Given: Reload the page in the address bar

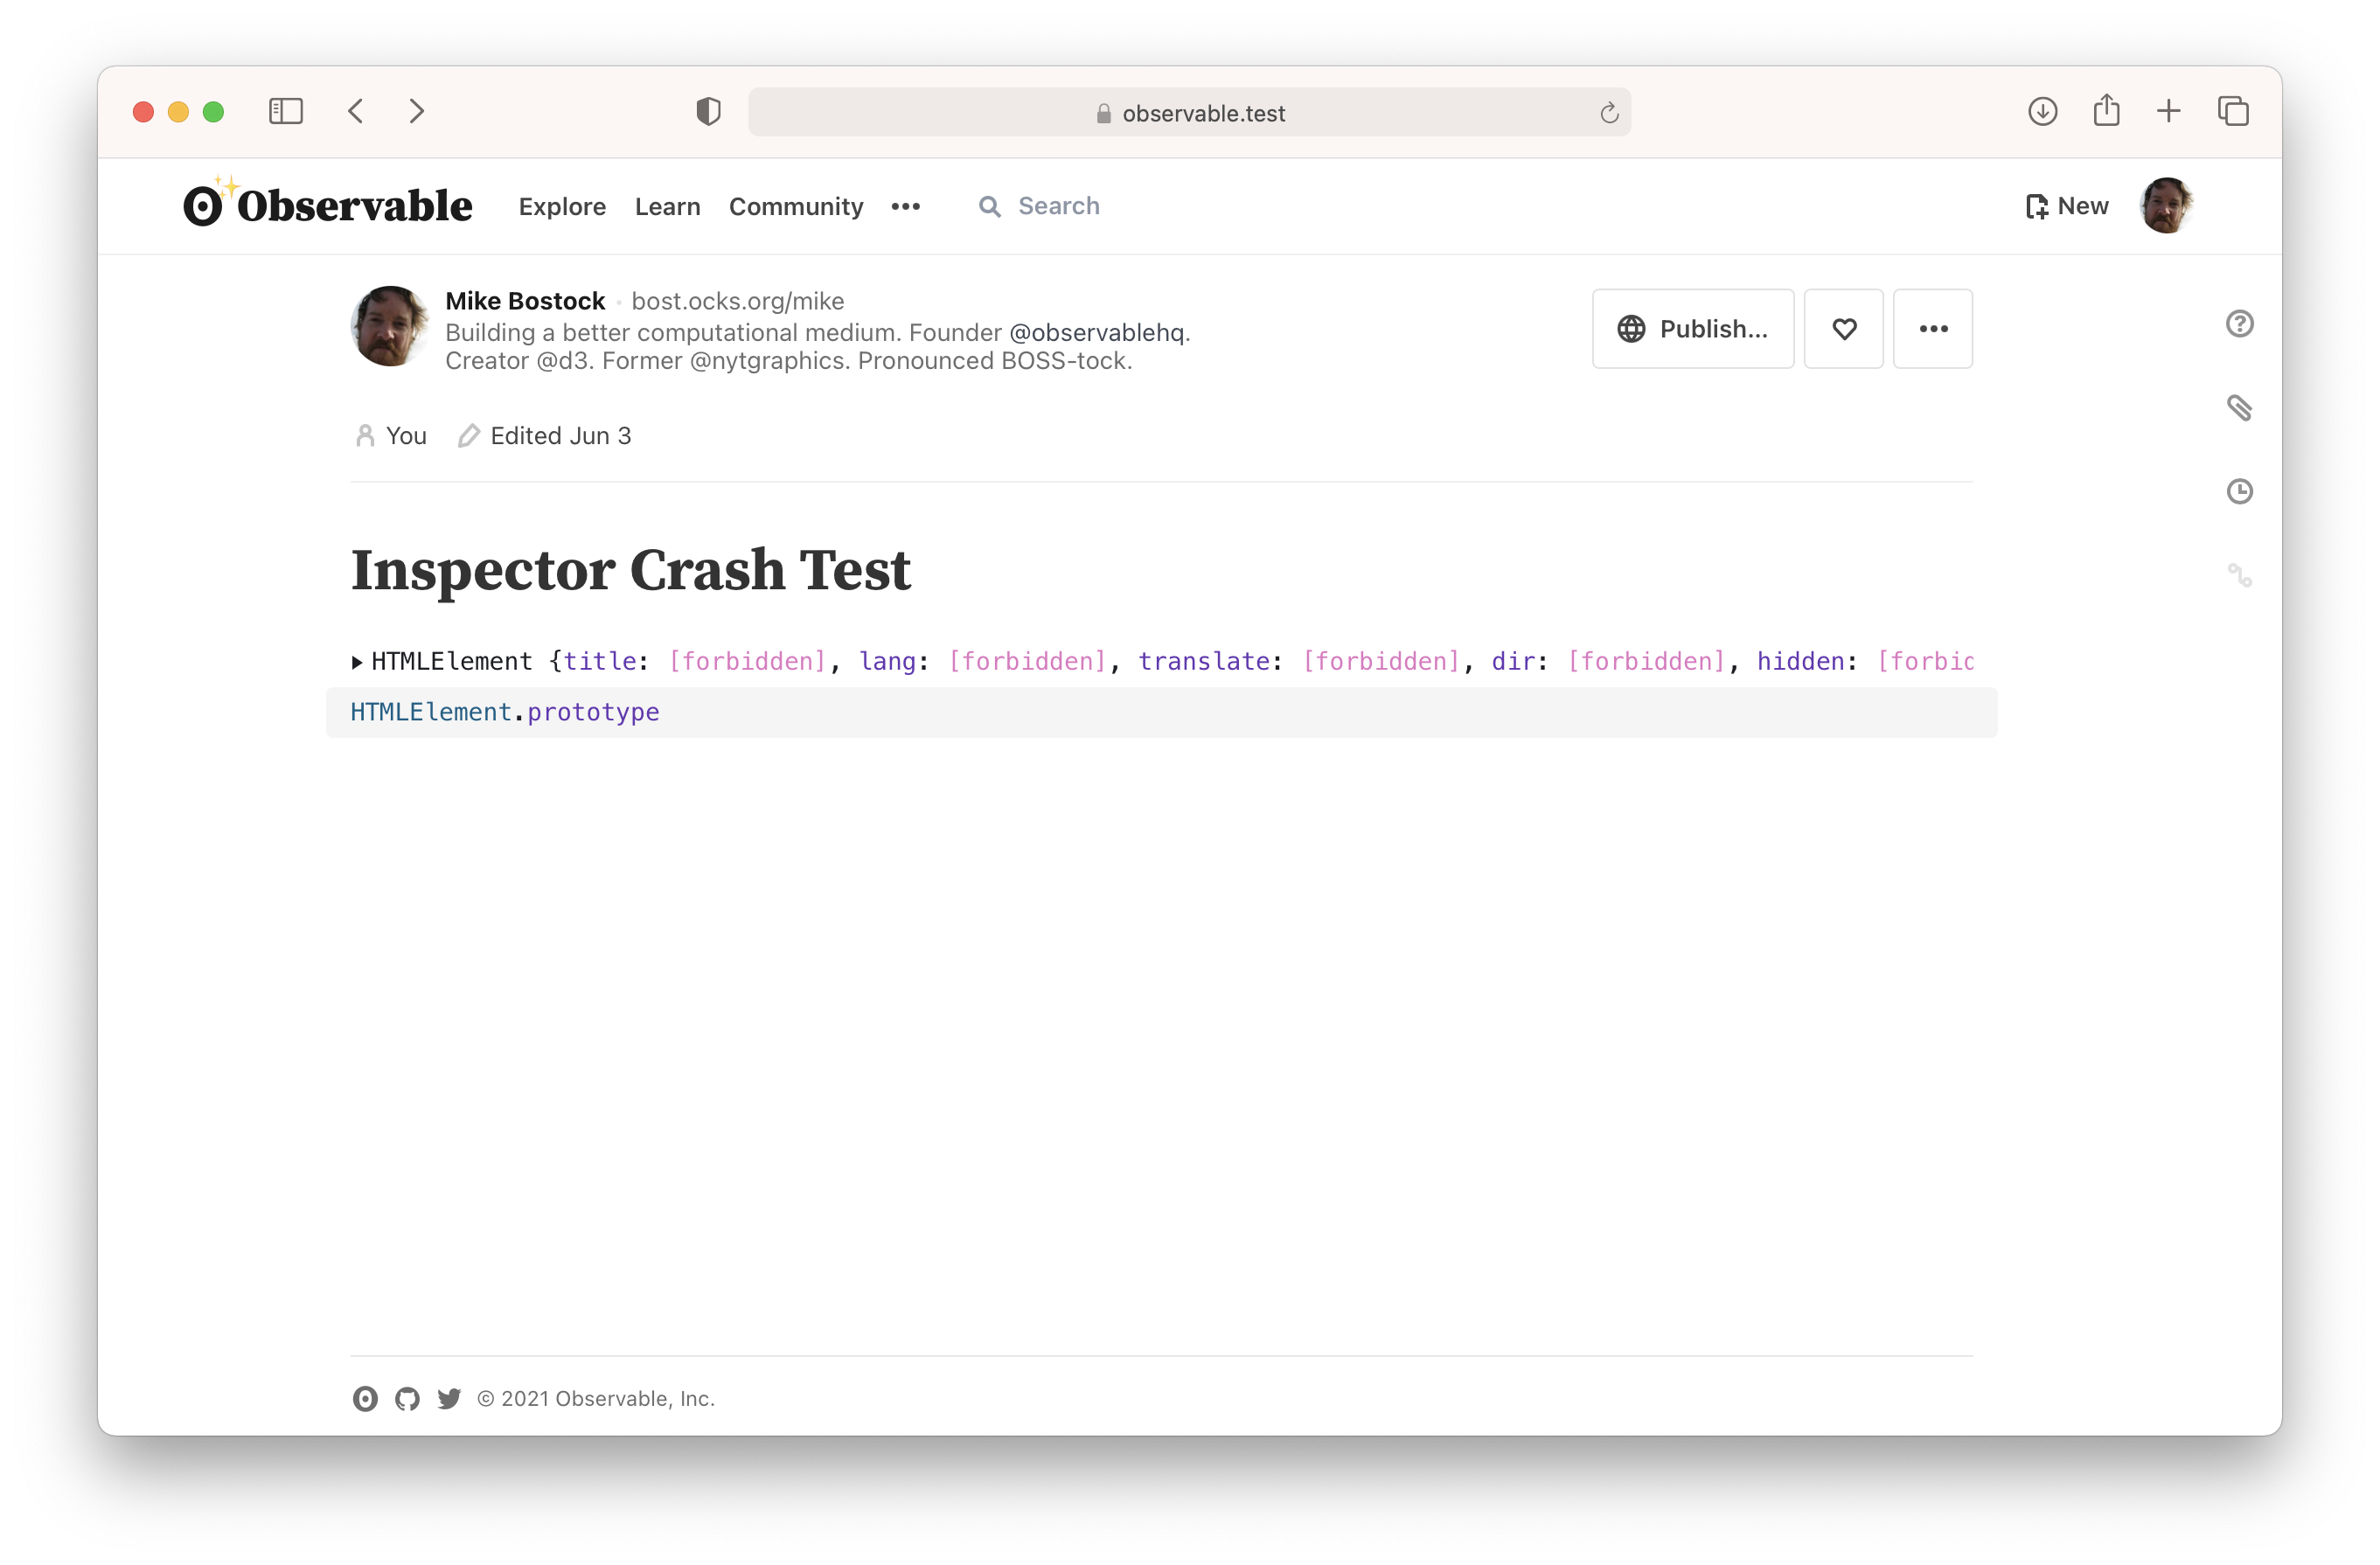Looking at the screenshot, I should pyautogui.click(x=1608, y=113).
